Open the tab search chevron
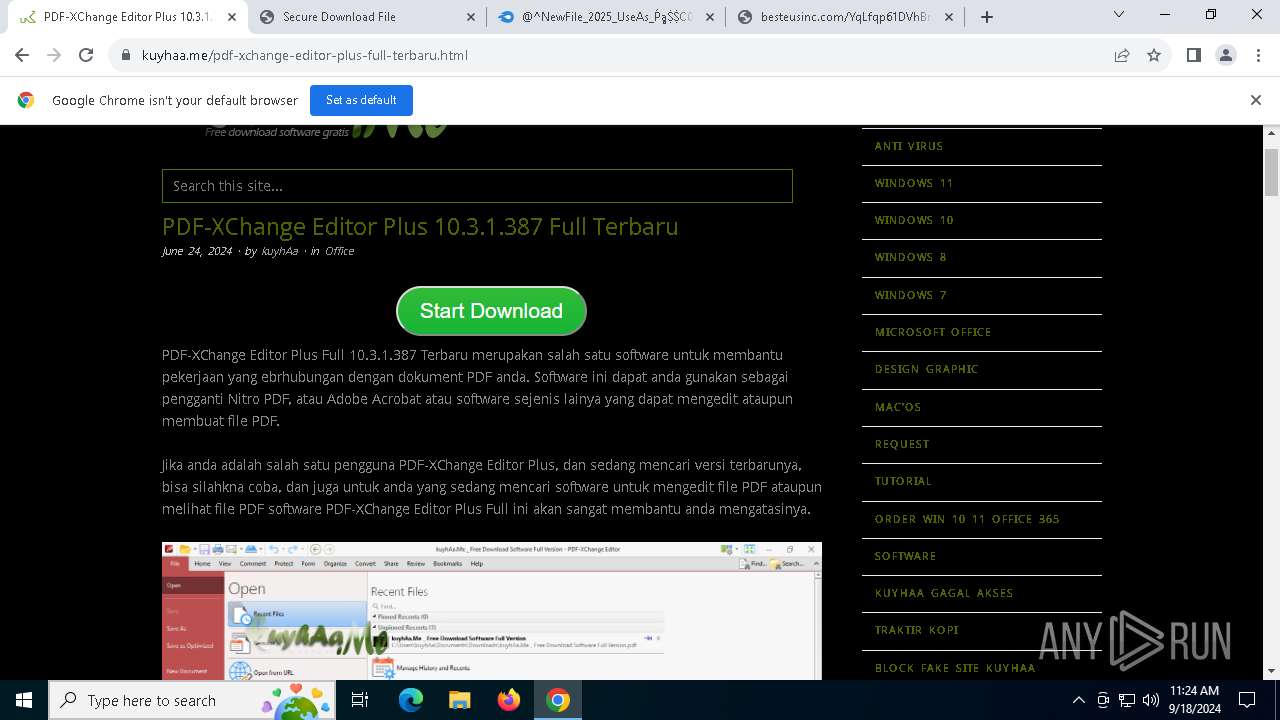The image size is (1280, 720). 1119,15
